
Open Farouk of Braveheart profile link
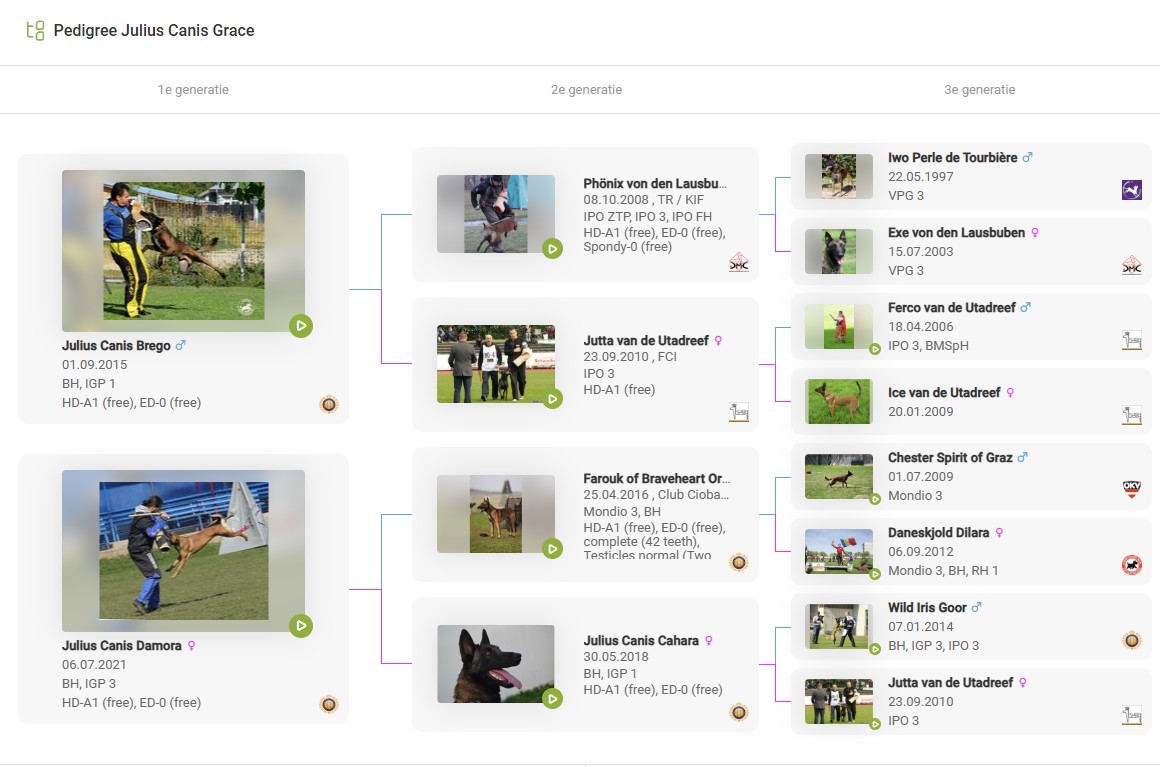click(656, 479)
